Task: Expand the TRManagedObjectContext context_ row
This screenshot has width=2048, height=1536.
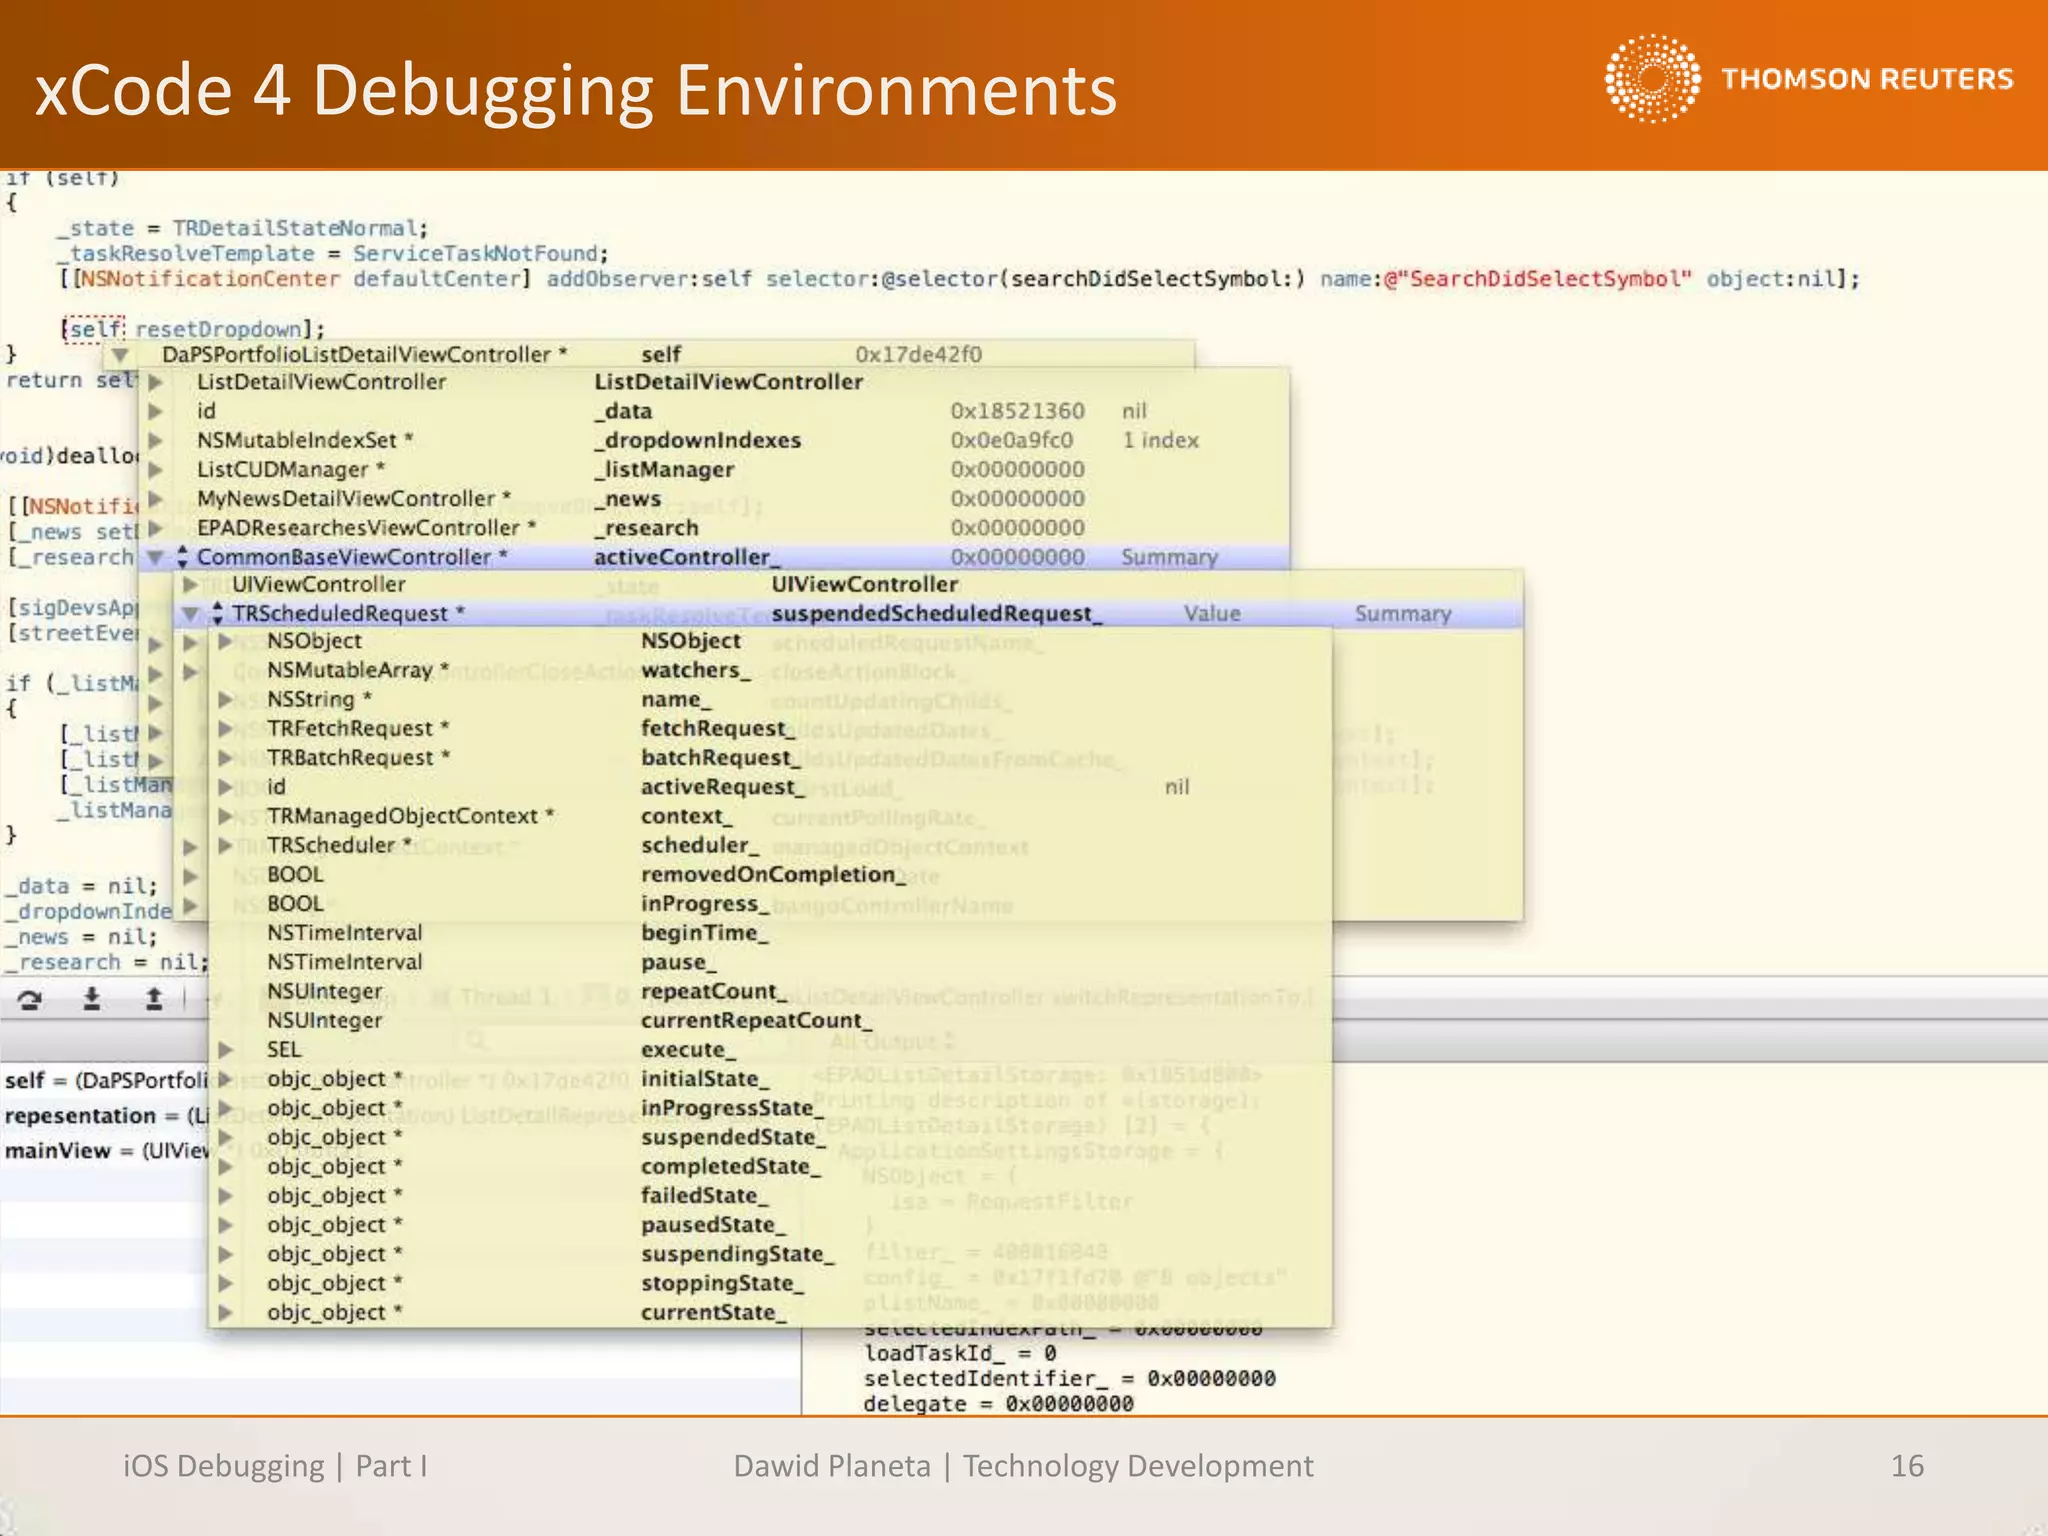Action: pyautogui.click(x=225, y=817)
